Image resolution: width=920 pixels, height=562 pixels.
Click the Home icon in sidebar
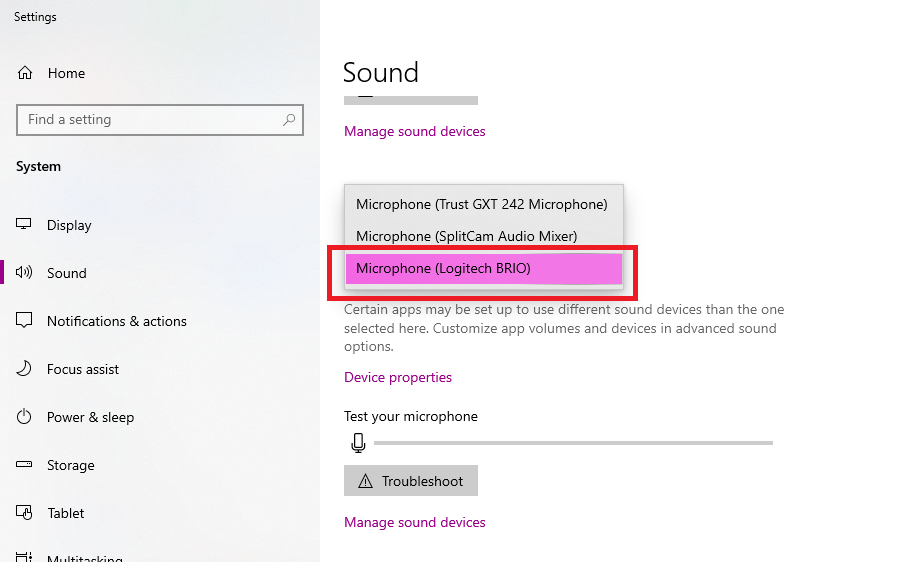click(x=25, y=73)
